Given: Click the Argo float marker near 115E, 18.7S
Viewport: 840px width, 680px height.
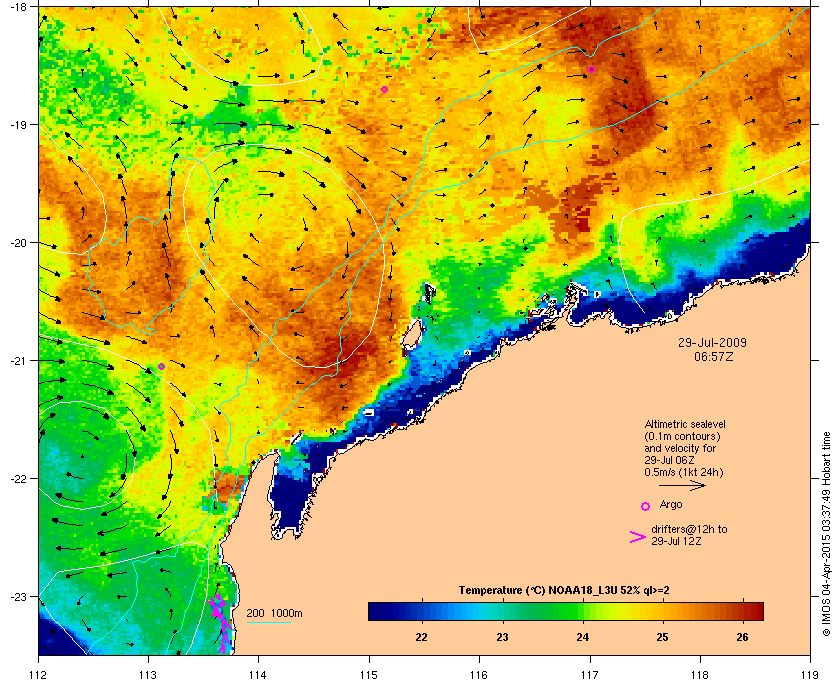Looking at the screenshot, I should tap(385, 89).
